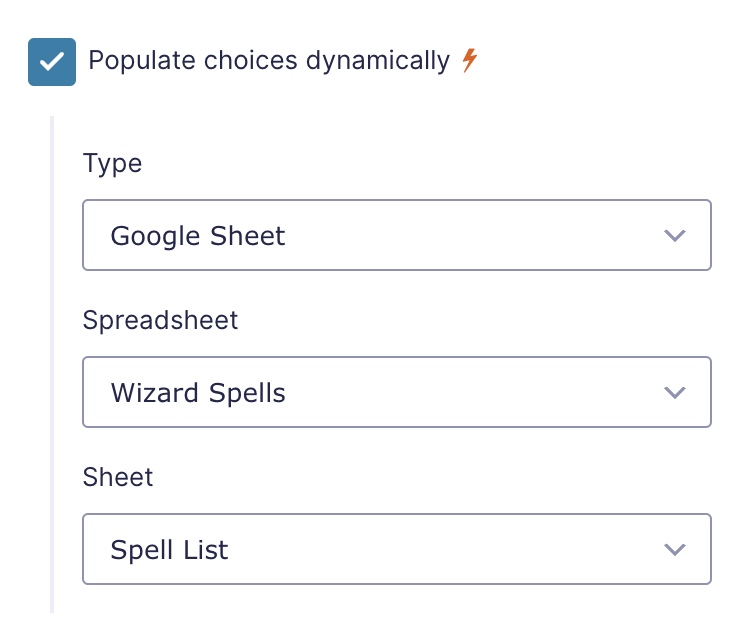Click the orange lightning bolt icon

click(x=470, y=60)
